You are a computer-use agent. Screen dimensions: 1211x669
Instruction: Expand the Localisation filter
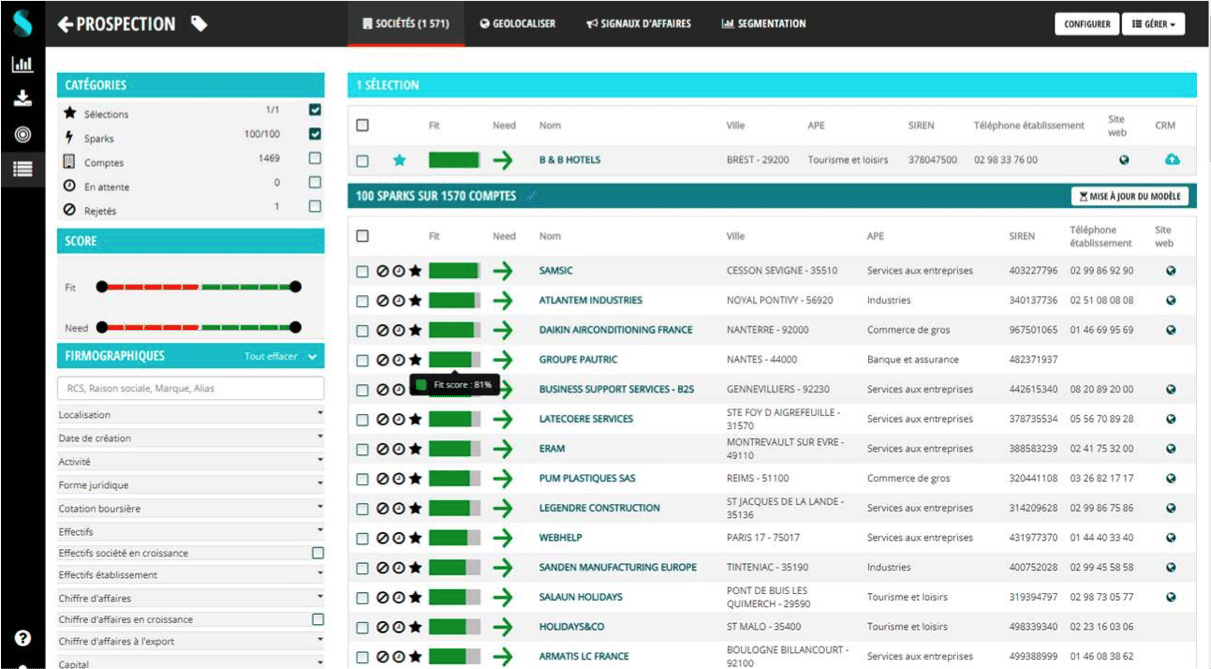point(191,414)
